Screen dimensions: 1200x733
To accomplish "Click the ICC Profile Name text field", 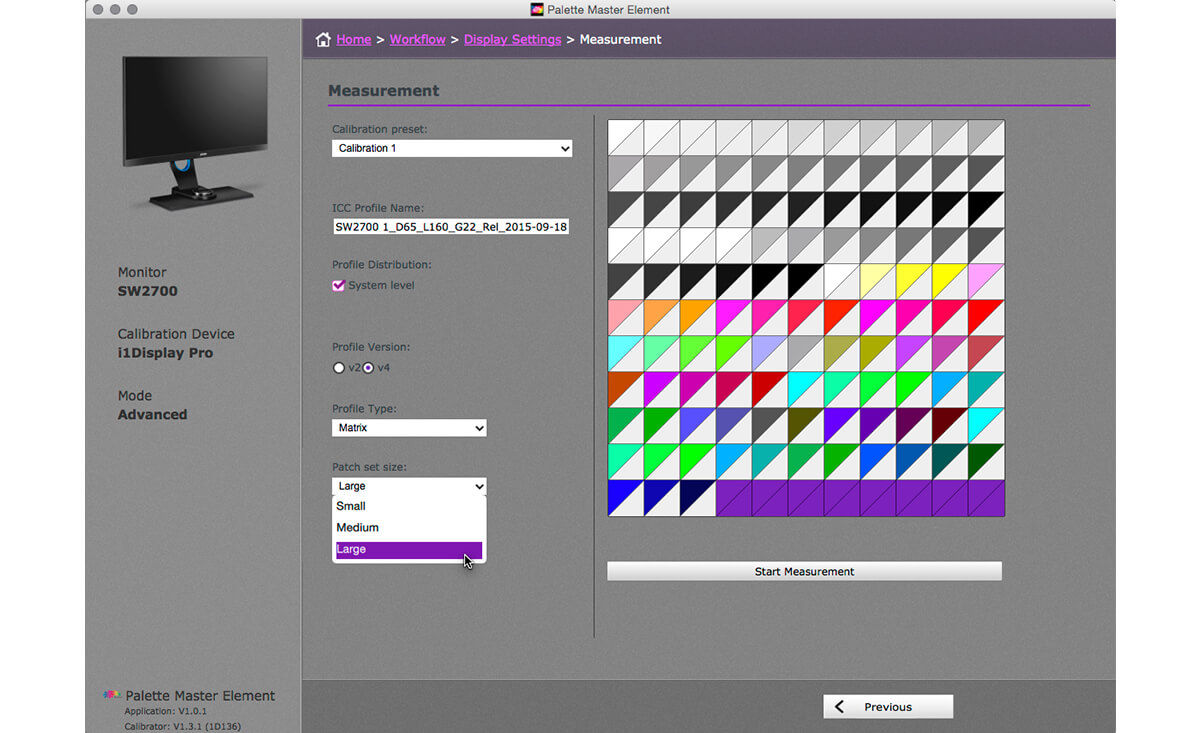I will pyautogui.click(x=451, y=227).
